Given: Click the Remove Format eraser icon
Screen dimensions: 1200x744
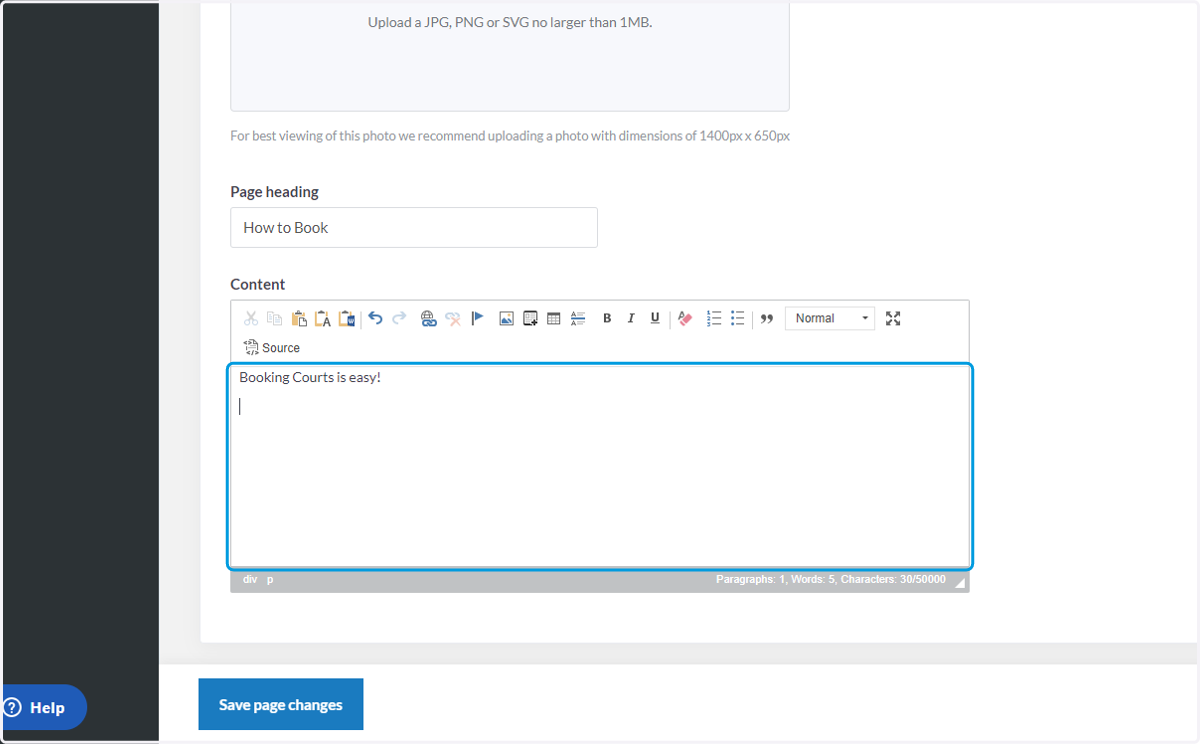Looking at the screenshot, I should click(685, 318).
